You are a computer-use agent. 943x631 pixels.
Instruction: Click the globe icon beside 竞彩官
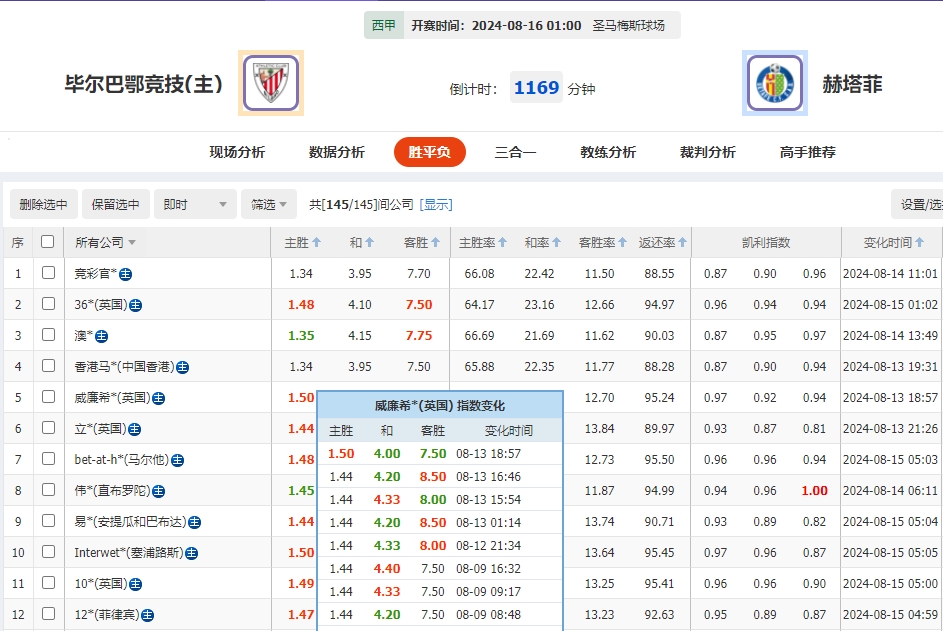click(x=127, y=275)
